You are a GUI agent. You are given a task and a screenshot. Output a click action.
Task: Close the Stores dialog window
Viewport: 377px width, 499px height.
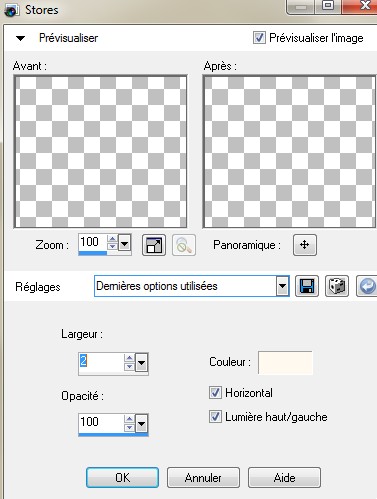[x=363, y=5]
